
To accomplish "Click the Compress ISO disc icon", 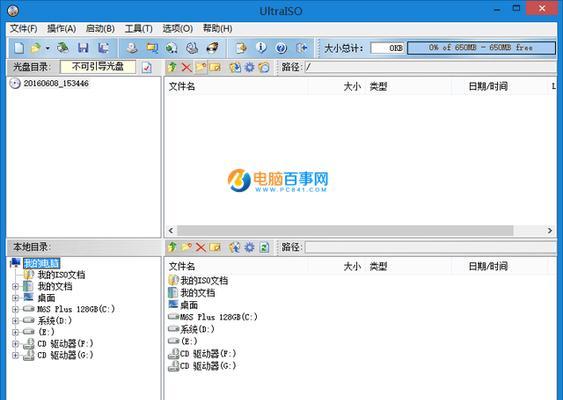I will click(x=172, y=48).
